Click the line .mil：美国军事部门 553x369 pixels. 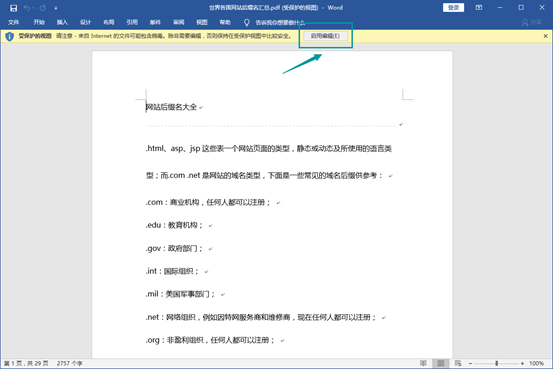[x=180, y=294]
